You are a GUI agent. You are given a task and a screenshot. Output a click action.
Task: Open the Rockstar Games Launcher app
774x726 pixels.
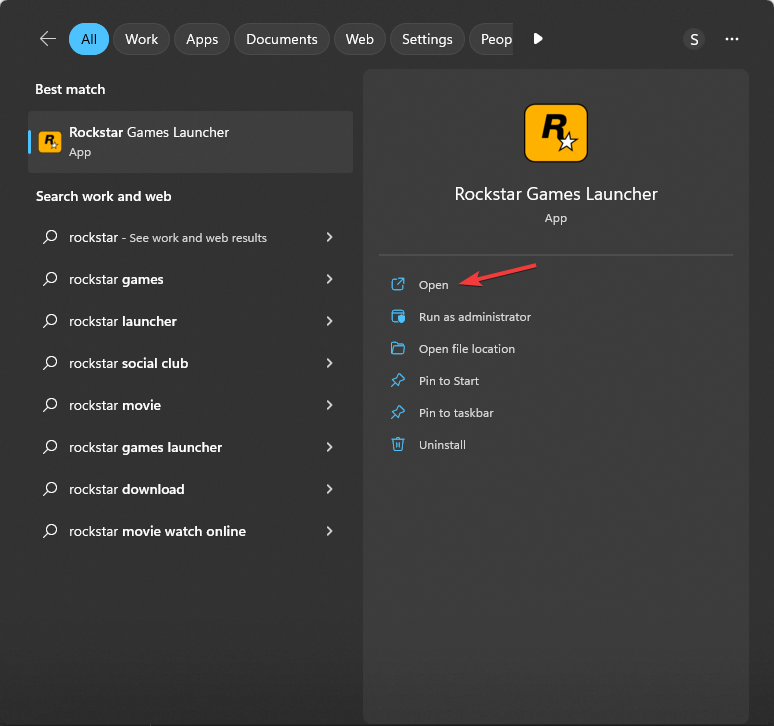coord(433,285)
